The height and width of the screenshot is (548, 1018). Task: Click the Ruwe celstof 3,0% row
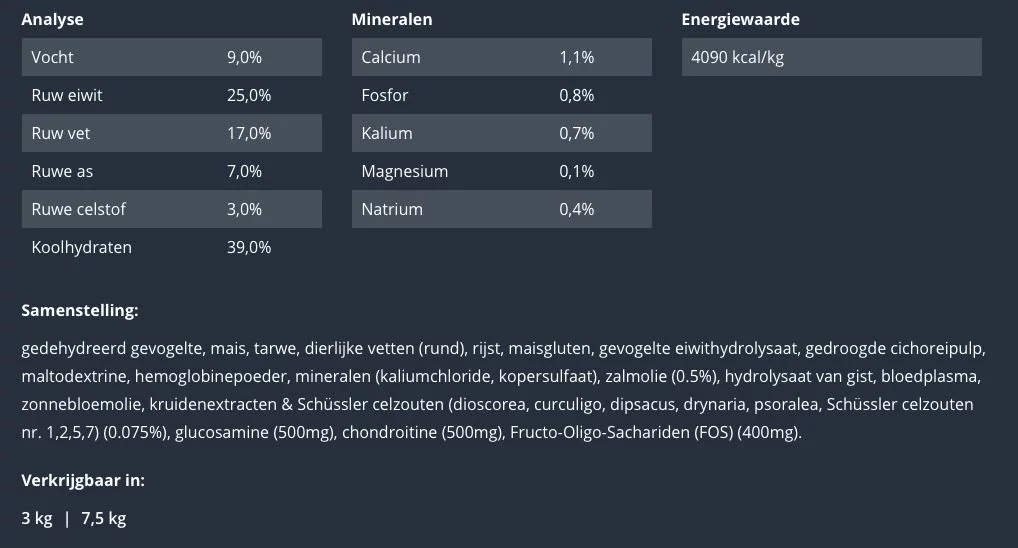tap(171, 209)
